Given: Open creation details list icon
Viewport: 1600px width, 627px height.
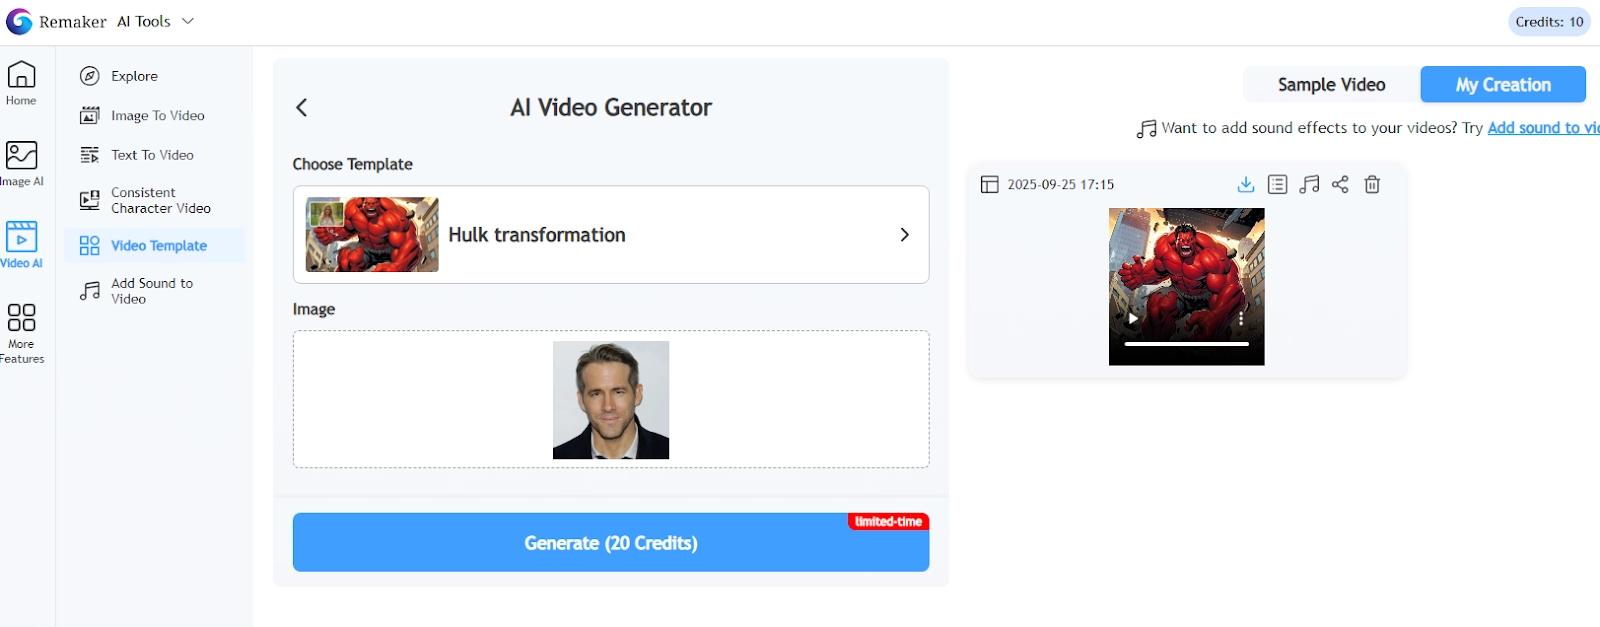Looking at the screenshot, I should point(1277,184).
